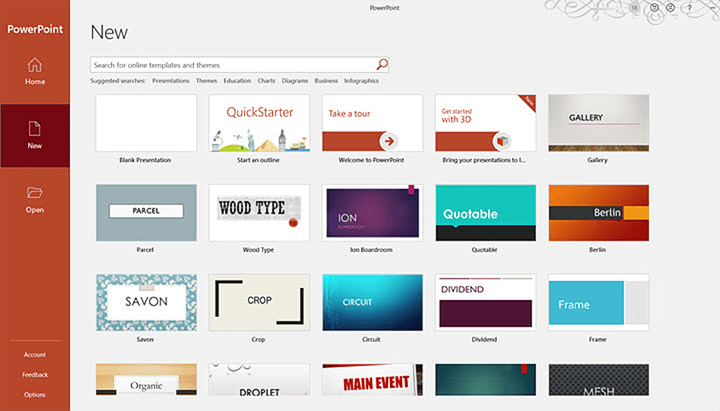The width and height of the screenshot is (720, 411).
Task: Open Help question mark icon
Action: click(689, 8)
